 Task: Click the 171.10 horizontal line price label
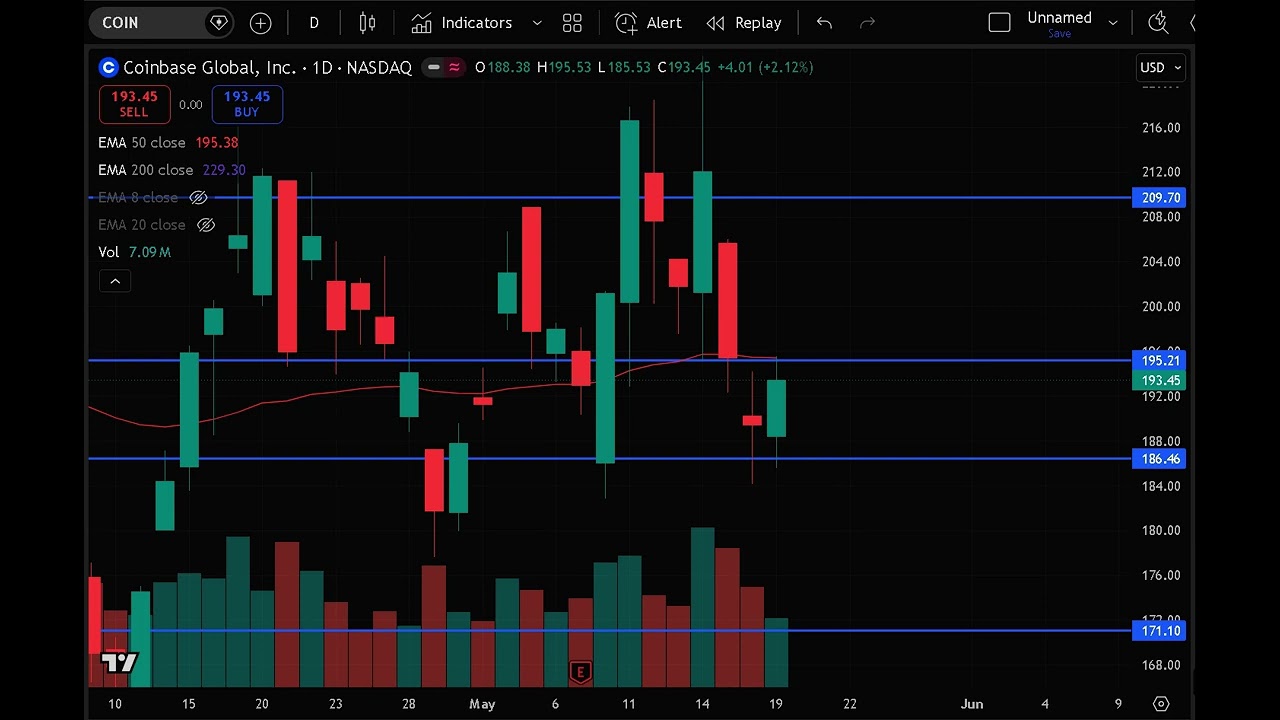1159,630
